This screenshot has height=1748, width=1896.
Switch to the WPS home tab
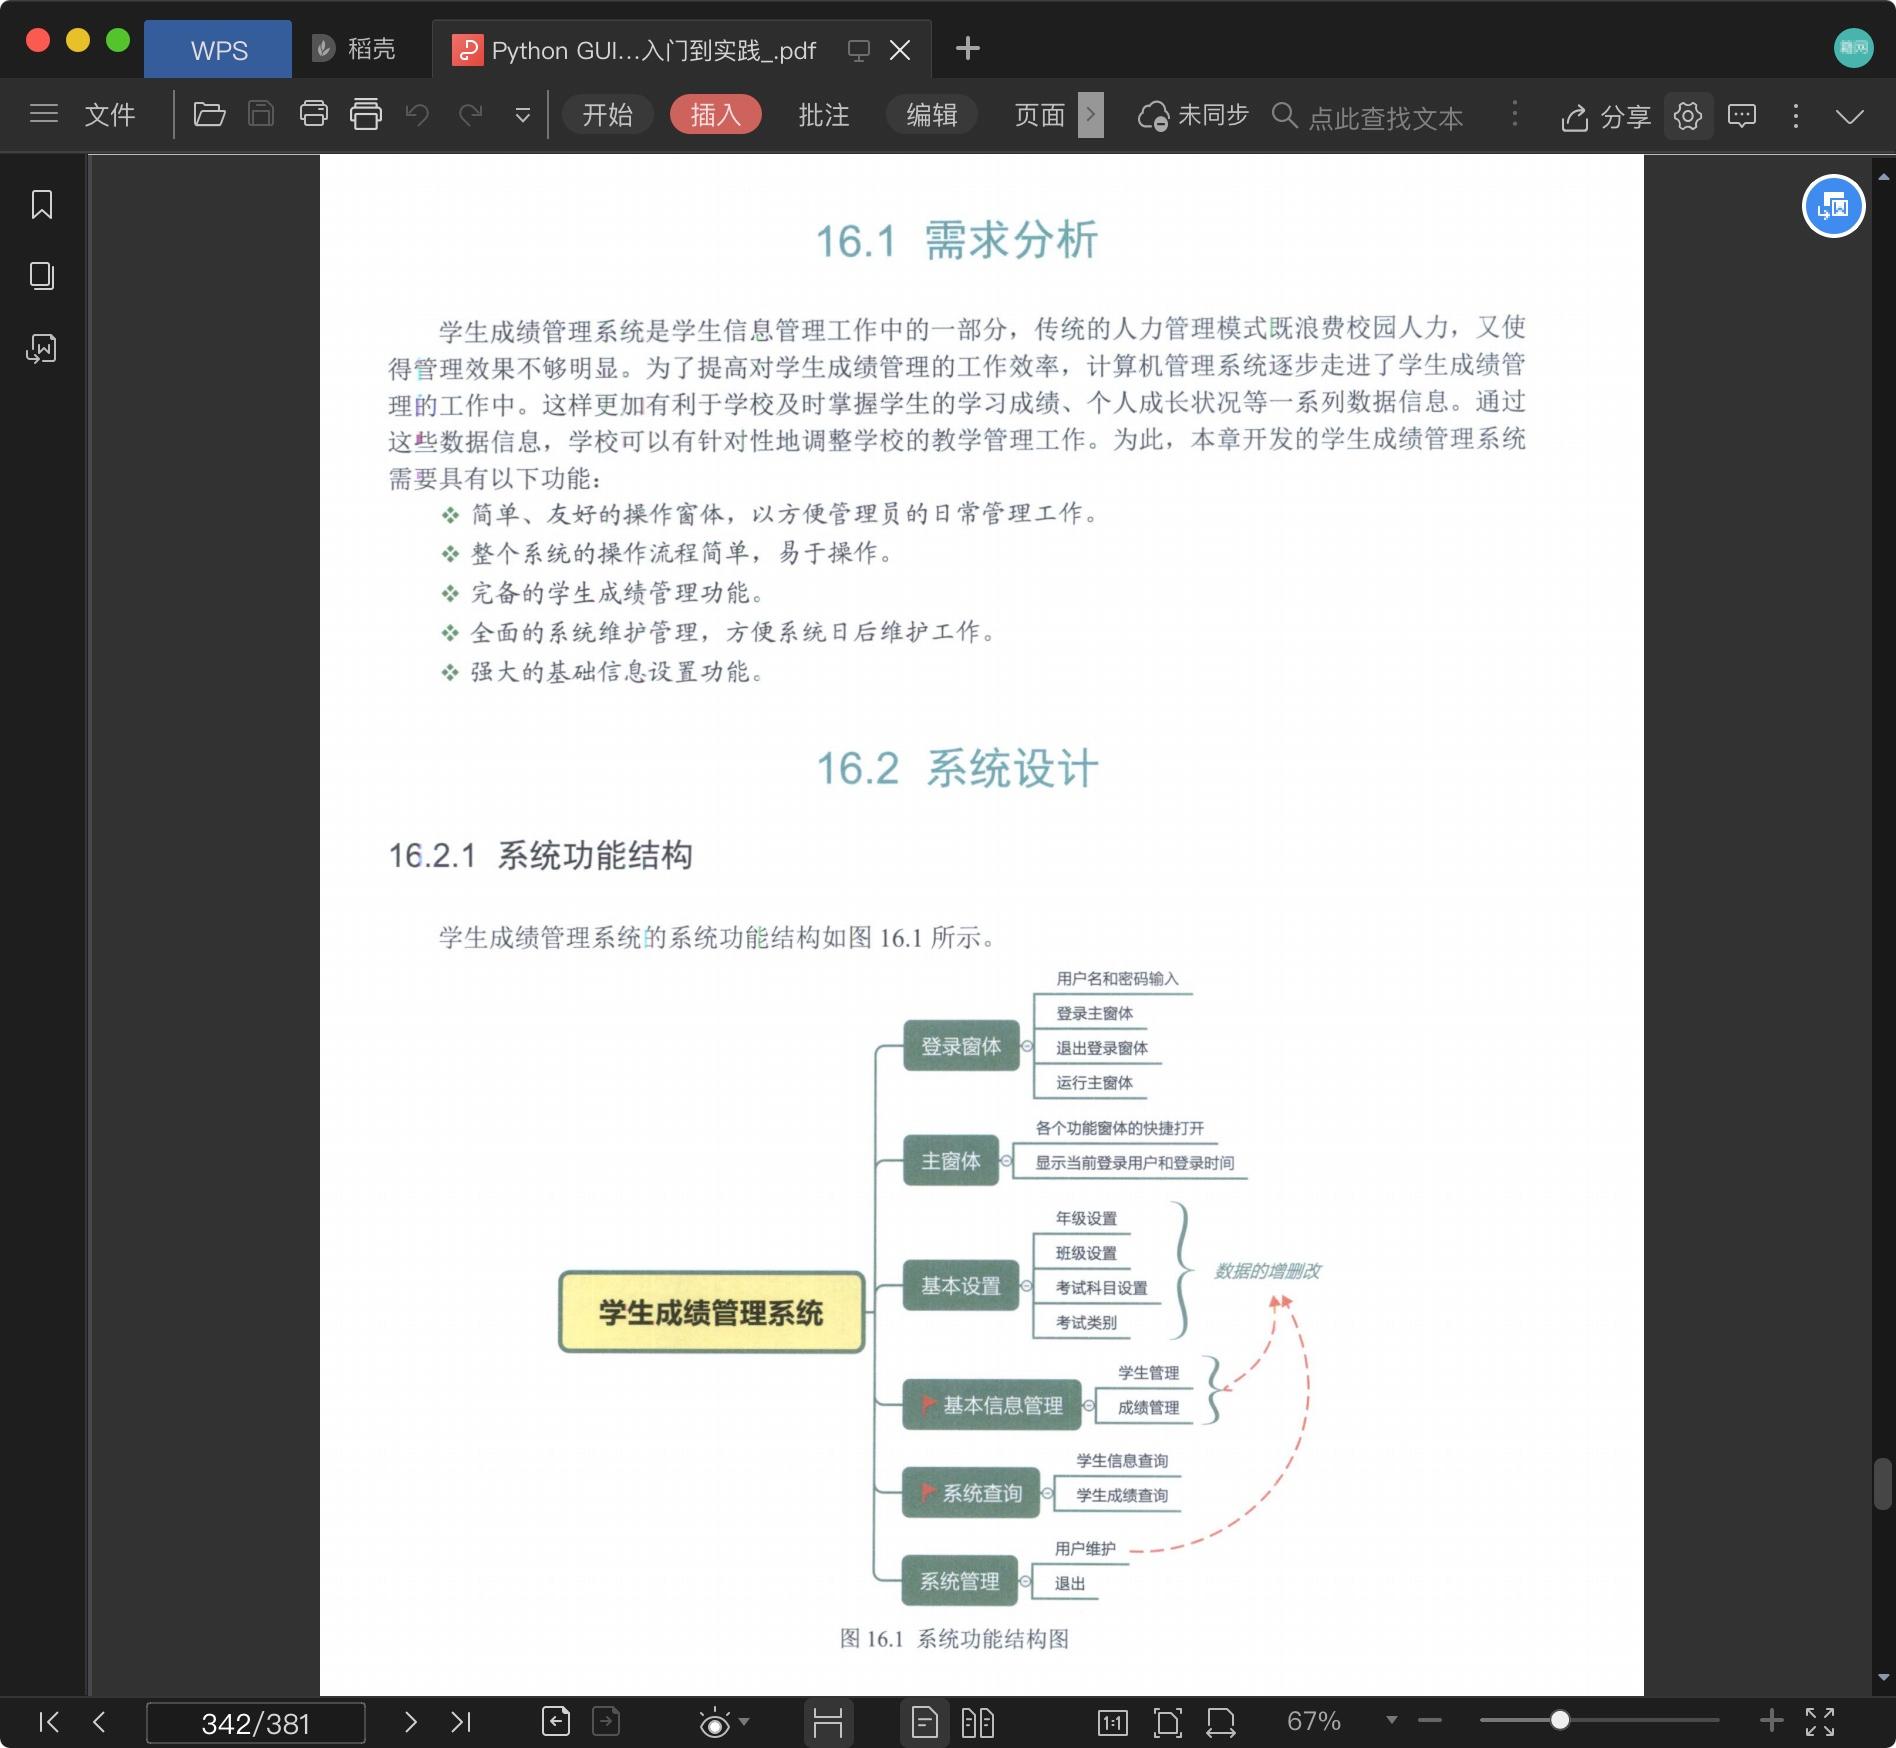coord(218,50)
